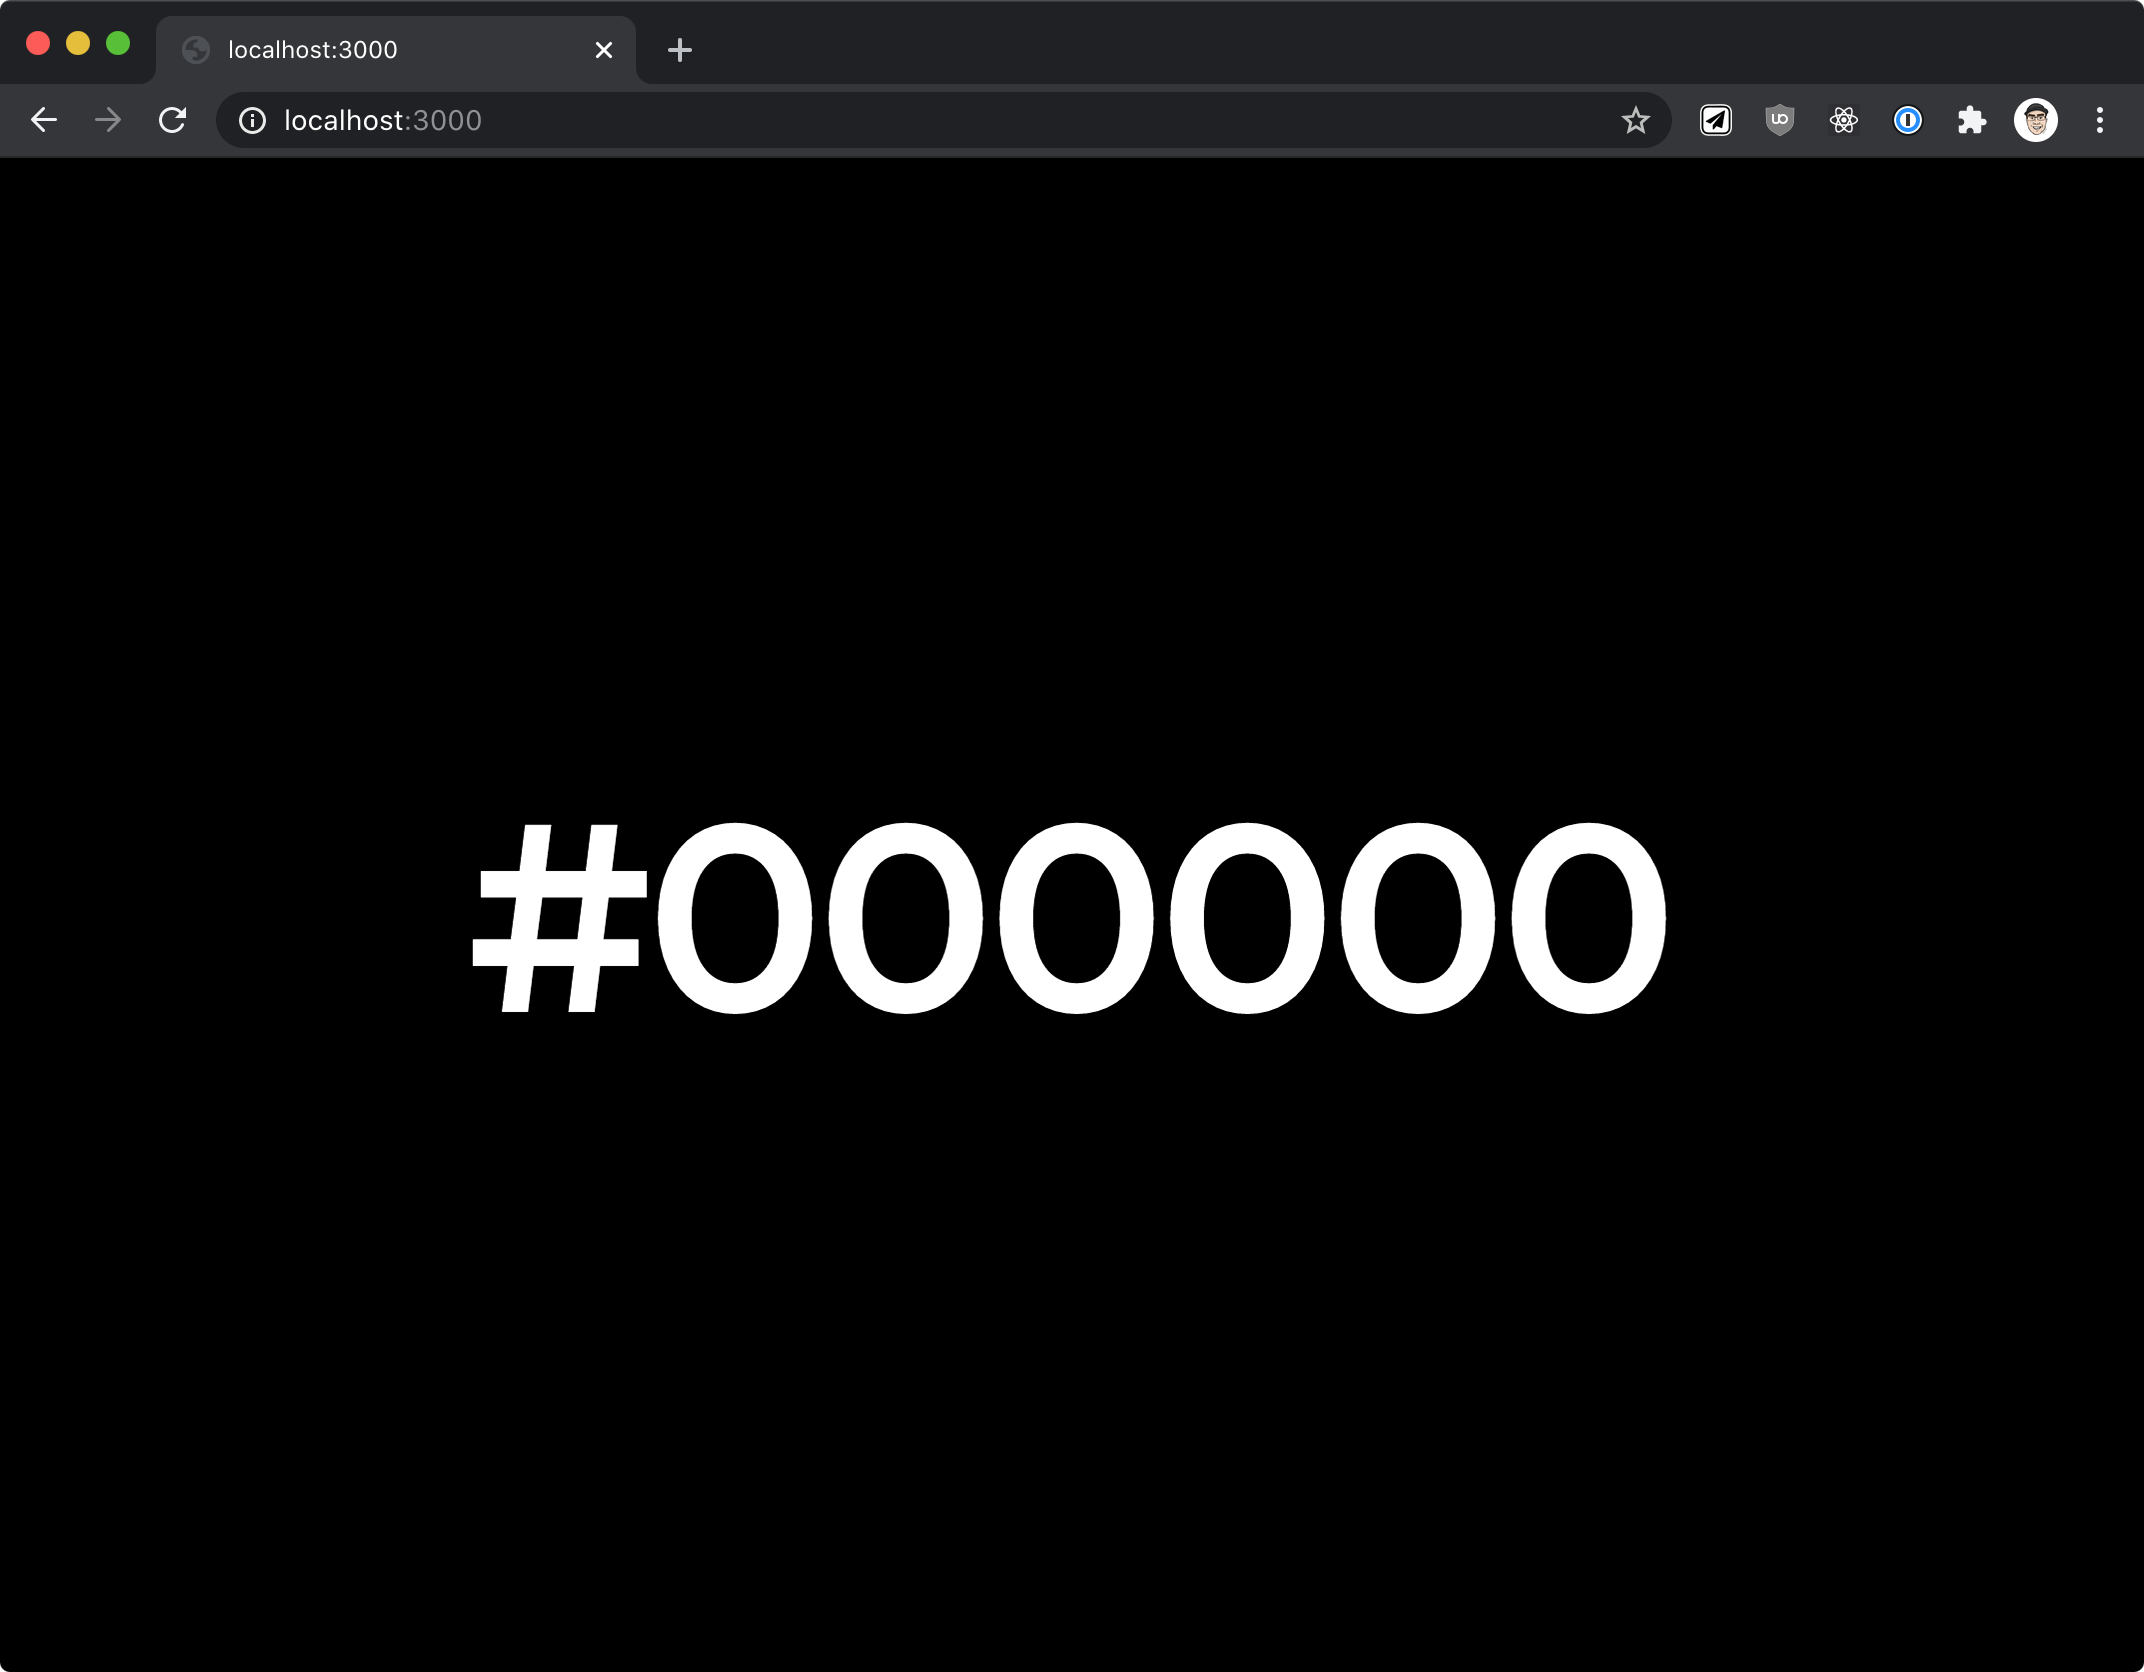Open the Chrome profile avatar menu
The image size is (2144, 1672).
tap(2036, 120)
